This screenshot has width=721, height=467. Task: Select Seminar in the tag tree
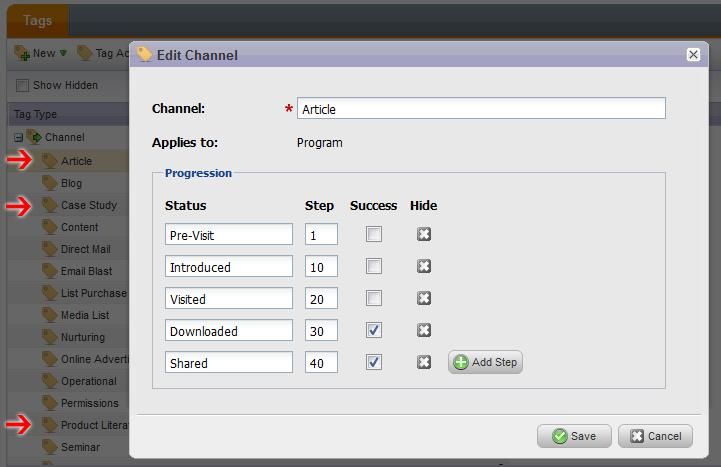[80, 447]
